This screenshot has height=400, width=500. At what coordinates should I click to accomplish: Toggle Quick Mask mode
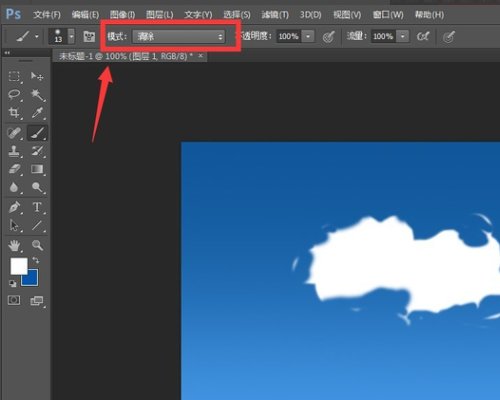(x=14, y=300)
